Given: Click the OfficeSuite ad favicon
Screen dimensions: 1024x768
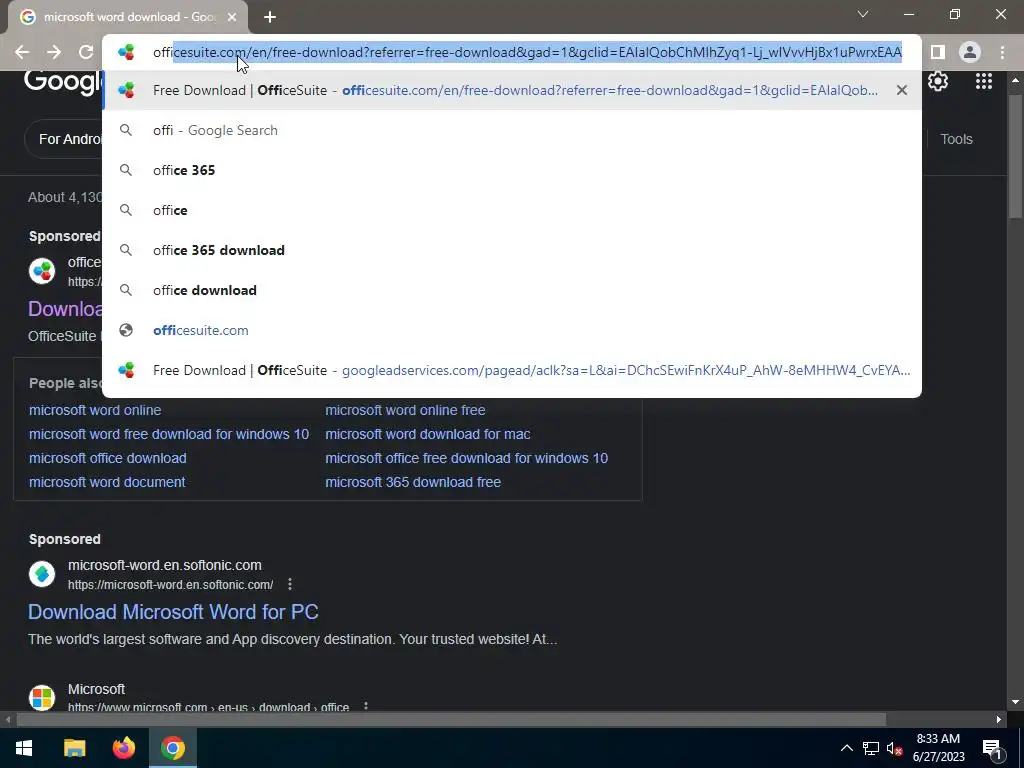Looking at the screenshot, I should point(42,271).
